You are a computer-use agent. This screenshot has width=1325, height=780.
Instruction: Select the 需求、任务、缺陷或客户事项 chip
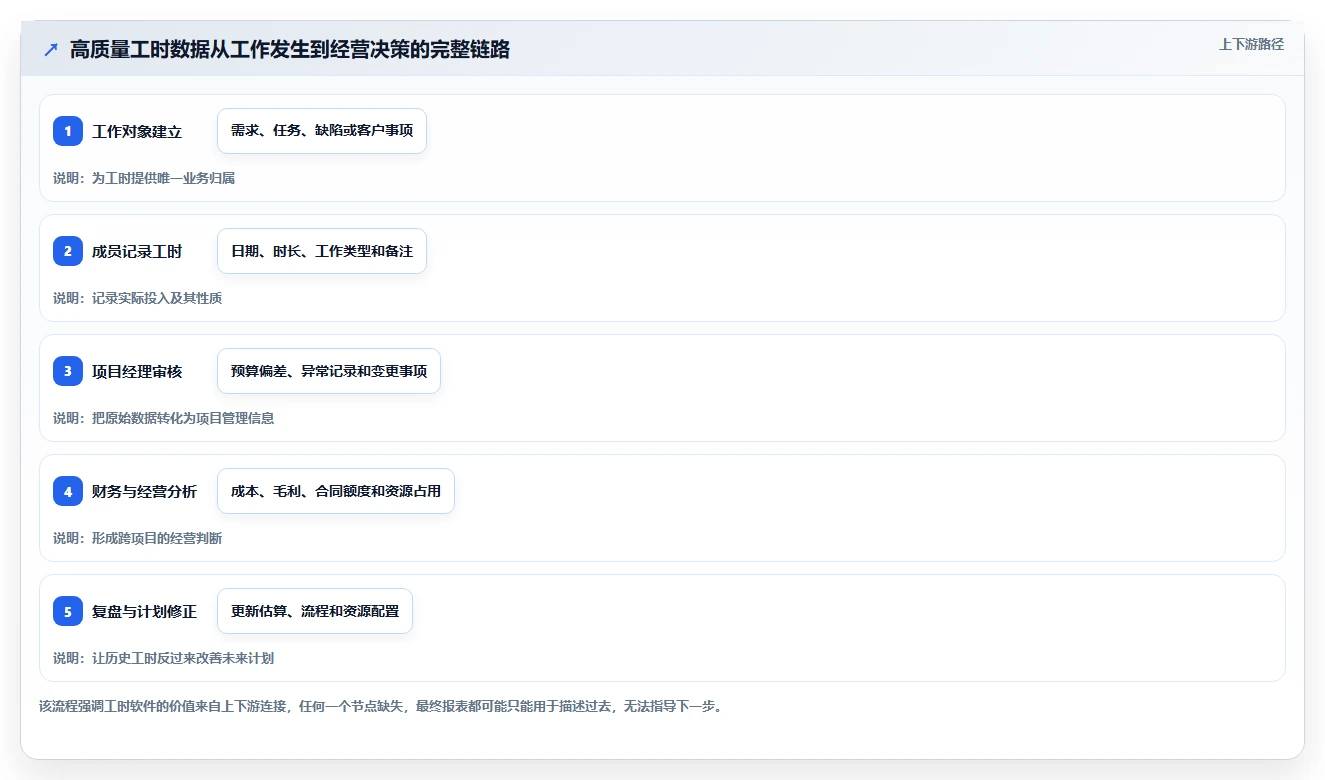click(x=322, y=131)
